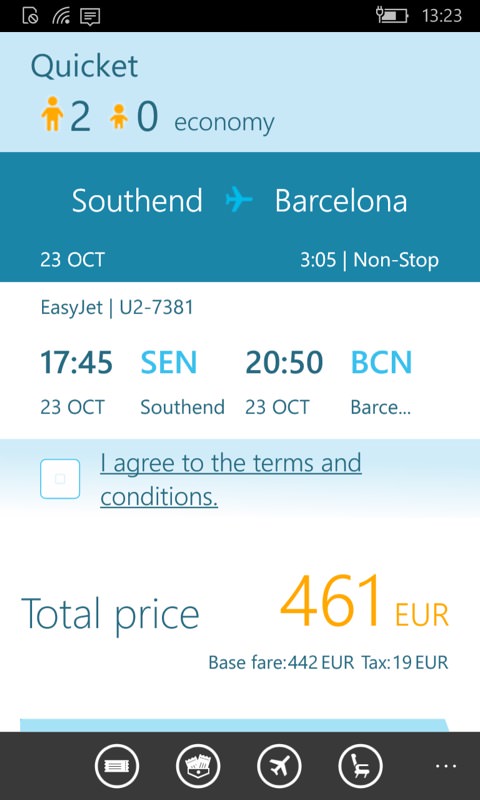
Task: Tap the wallet tickets icon
Action: [198, 766]
